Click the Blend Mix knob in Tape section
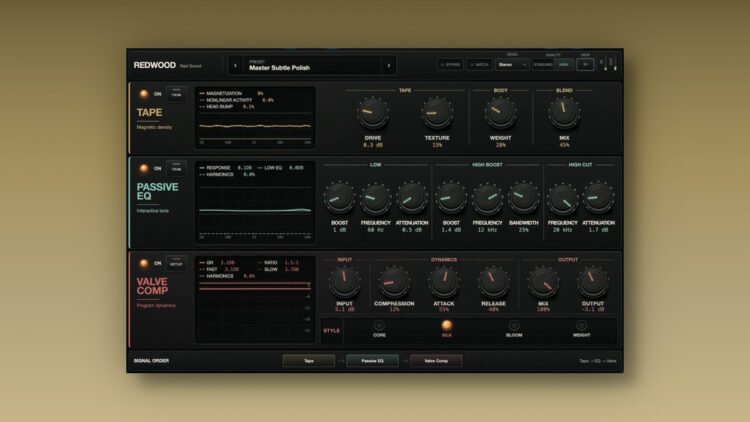Image resolution: width=750 pixels, height=422 pixels. click(x=564, y=113)
